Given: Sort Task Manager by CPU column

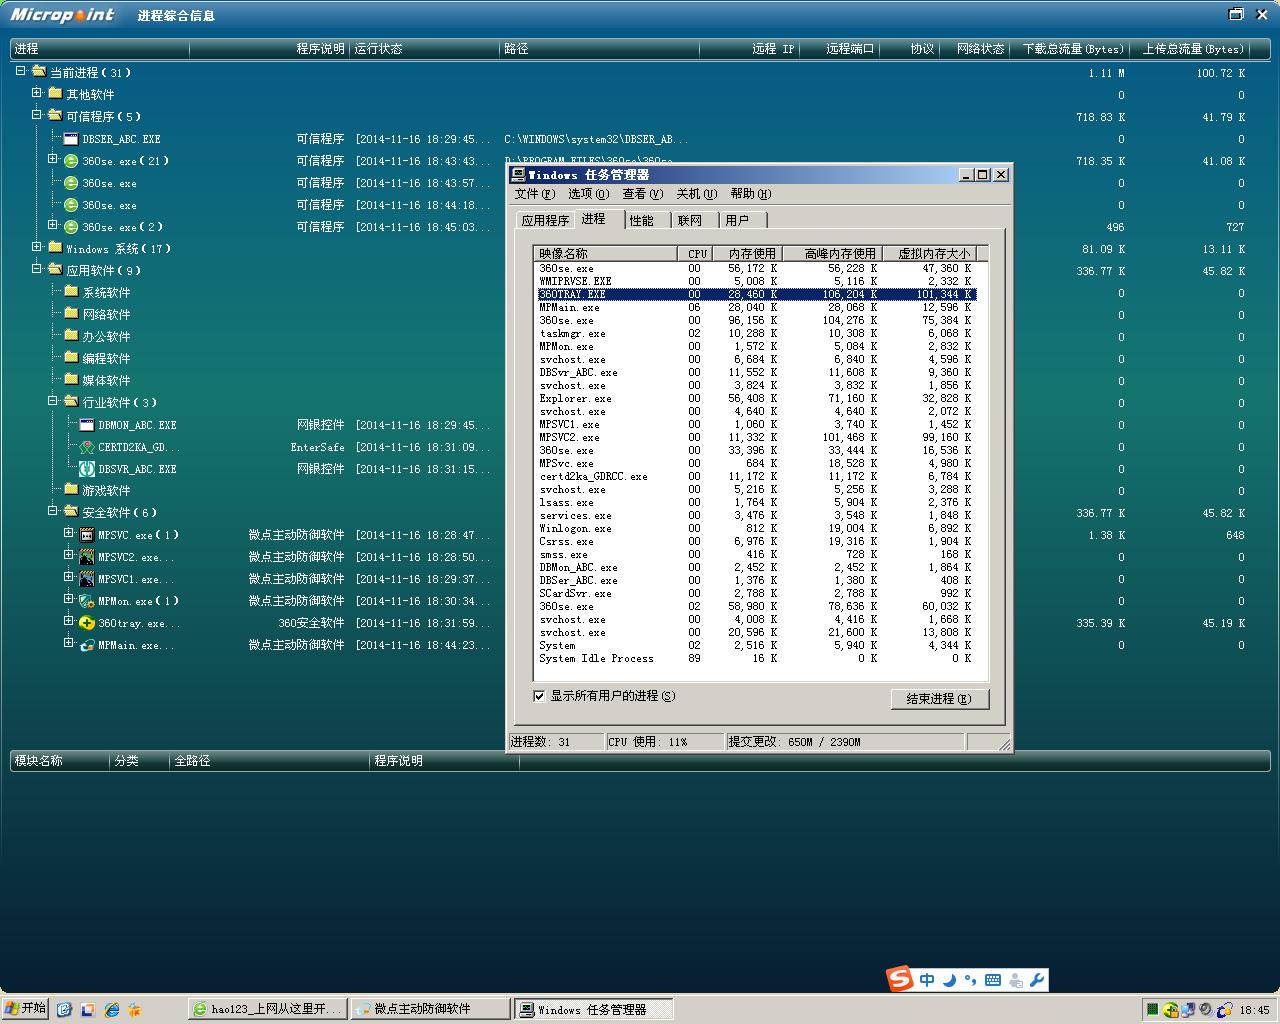Looking at the screenshot, I should [696, 254].
